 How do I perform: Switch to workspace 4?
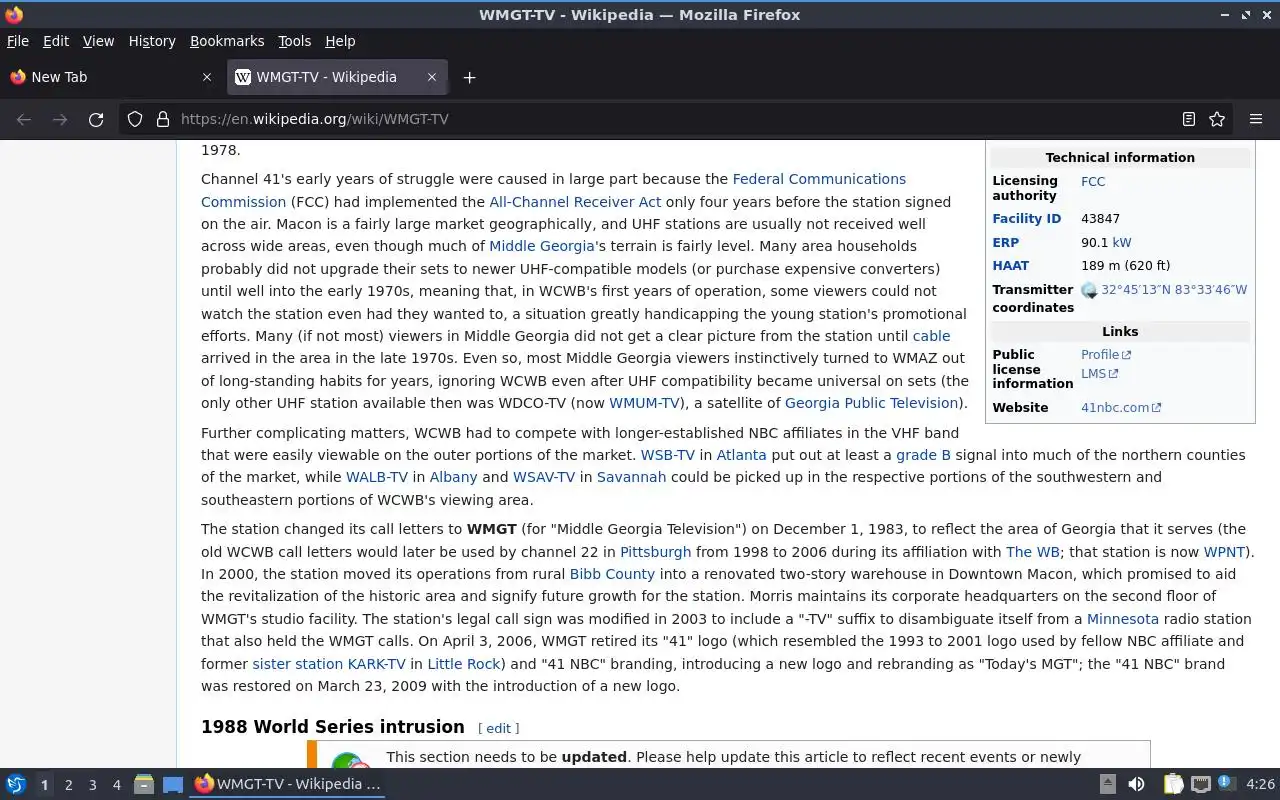coord(116,785)
